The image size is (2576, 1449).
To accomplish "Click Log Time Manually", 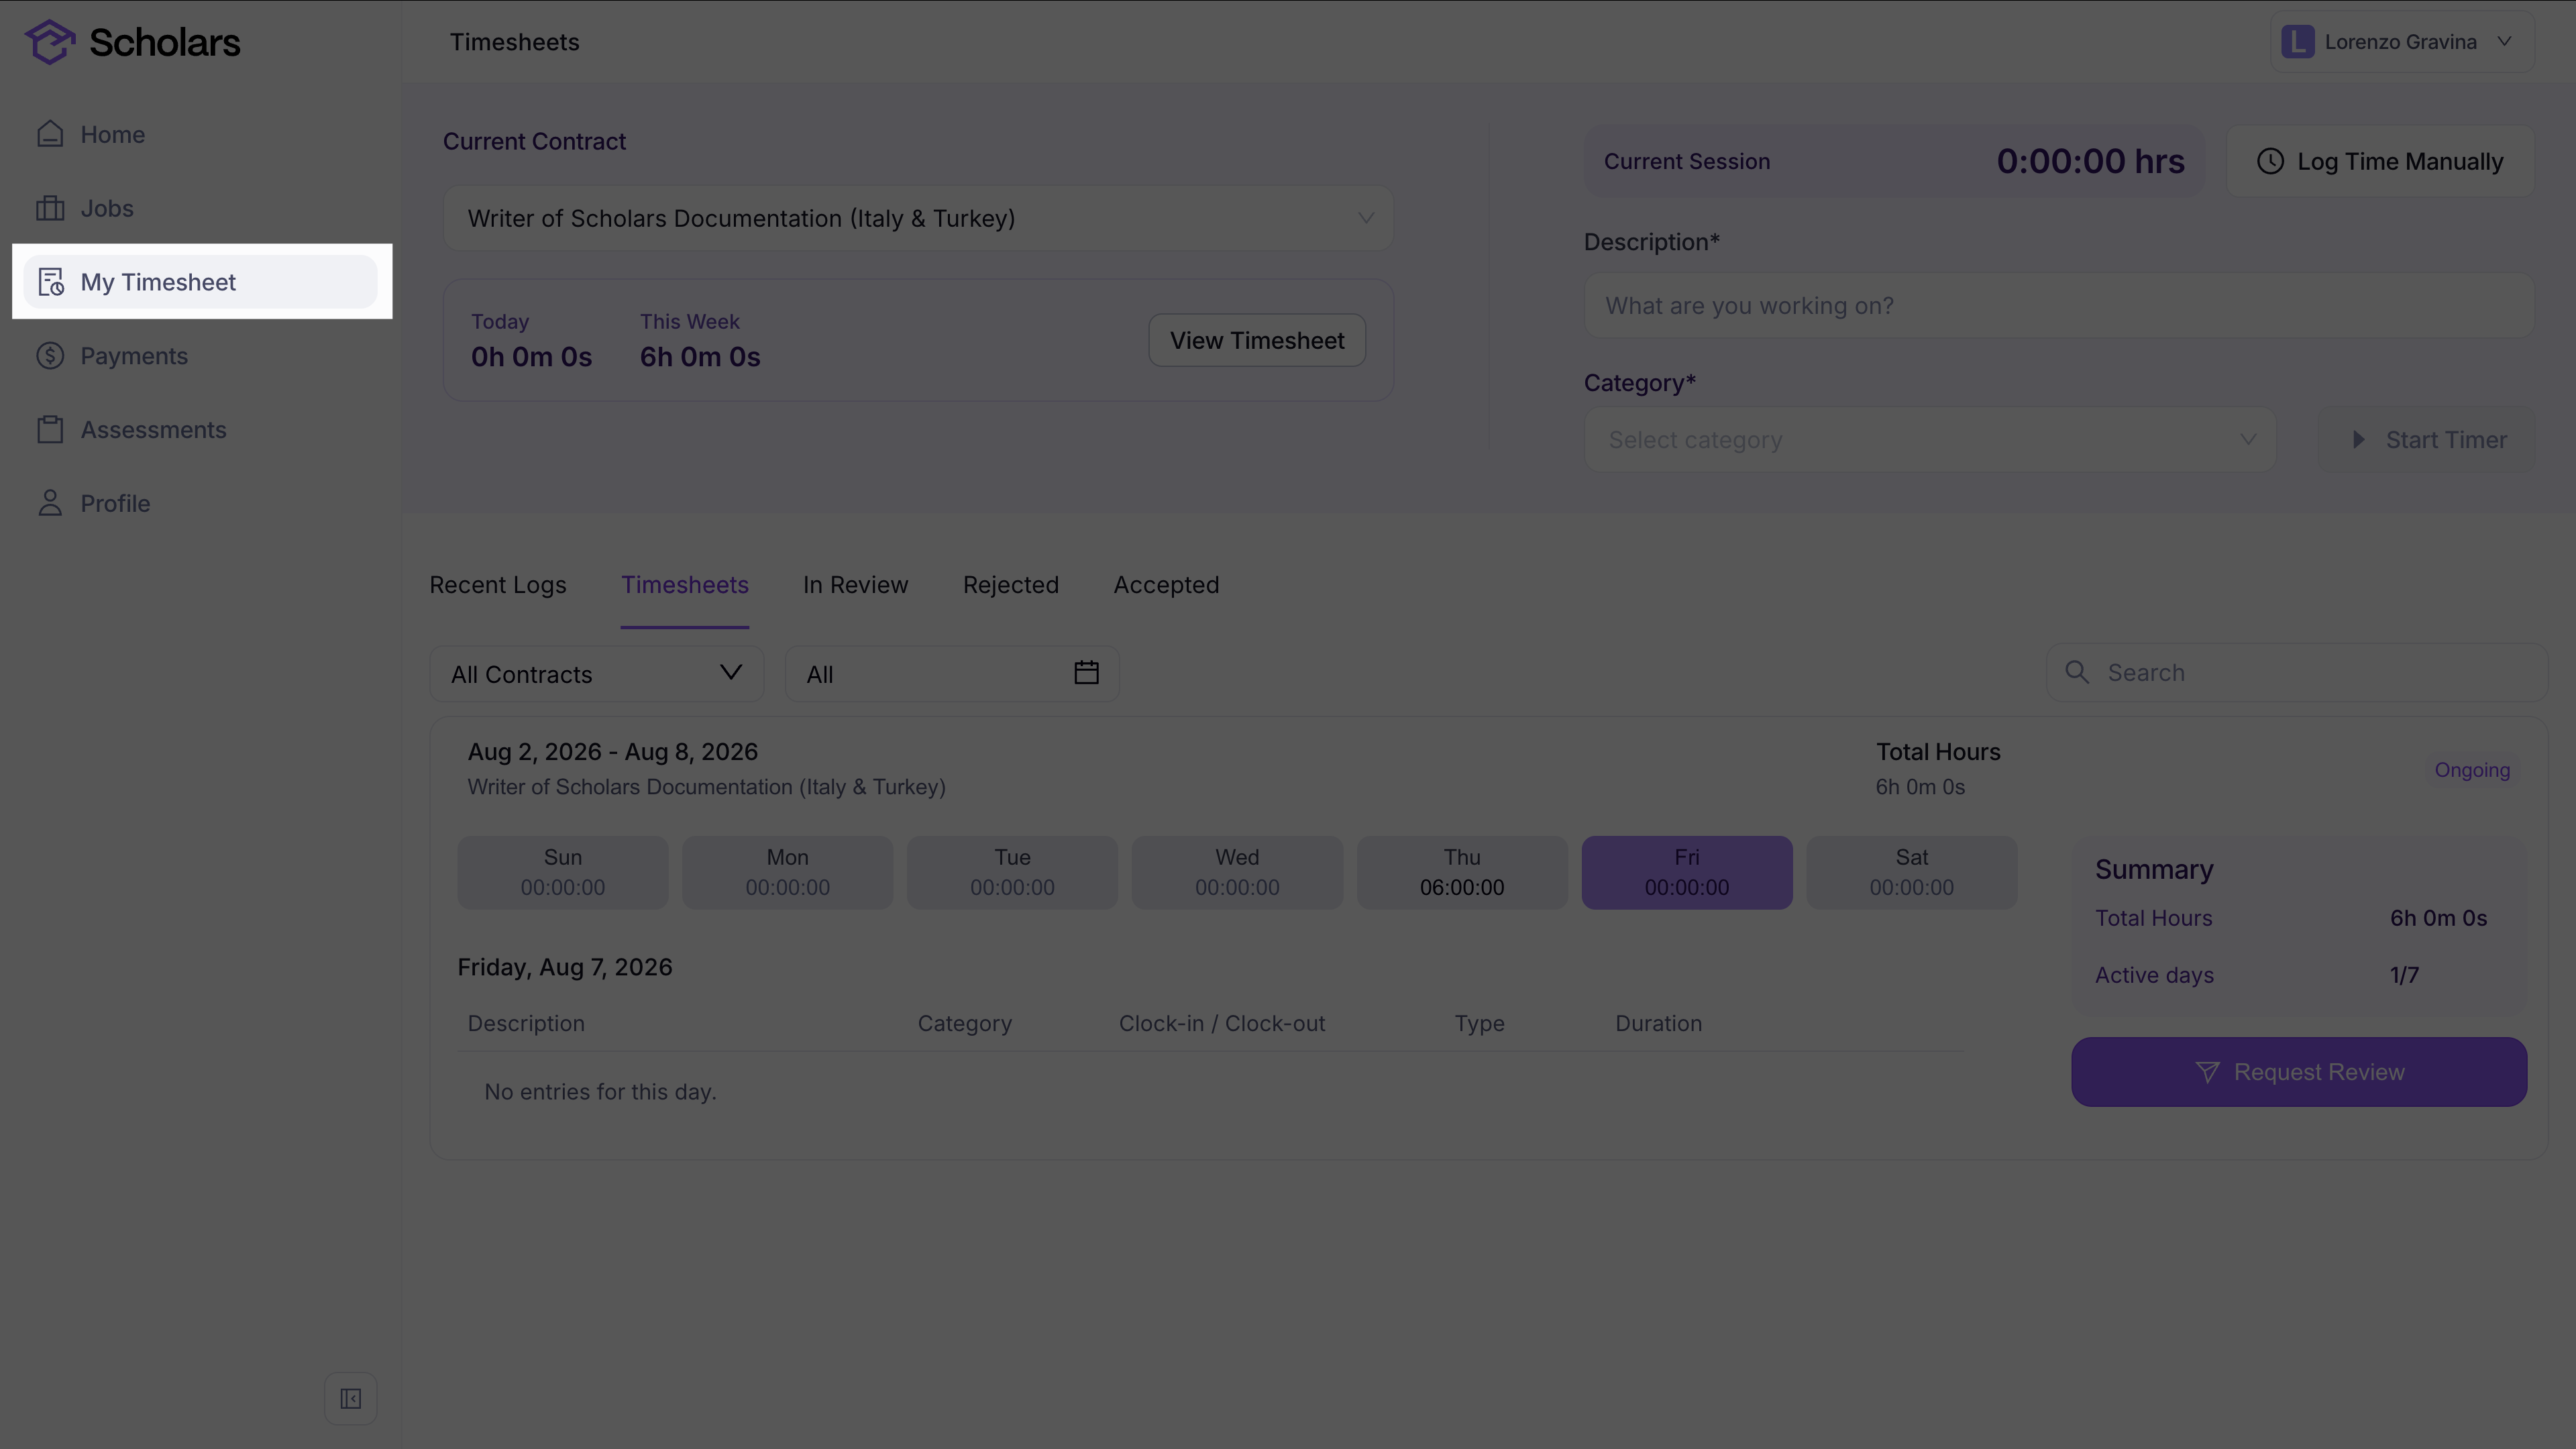I will [2380, 161].
